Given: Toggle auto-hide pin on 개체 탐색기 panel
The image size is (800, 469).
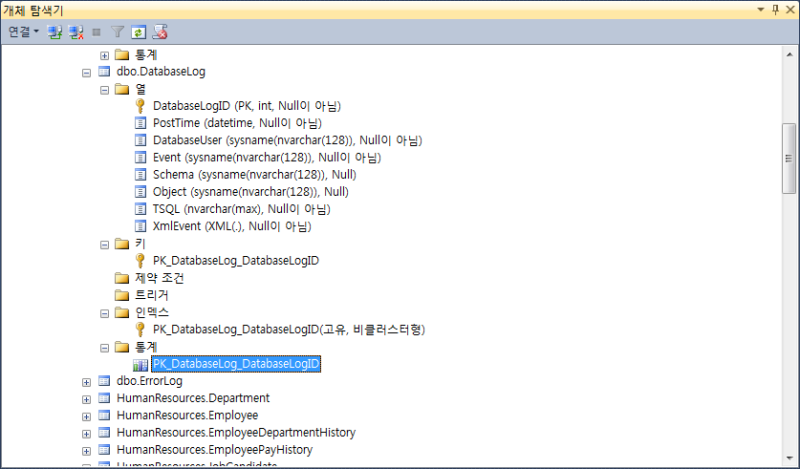Looking at the screenshot, I should pyautogui.click(x=775, y=9).
